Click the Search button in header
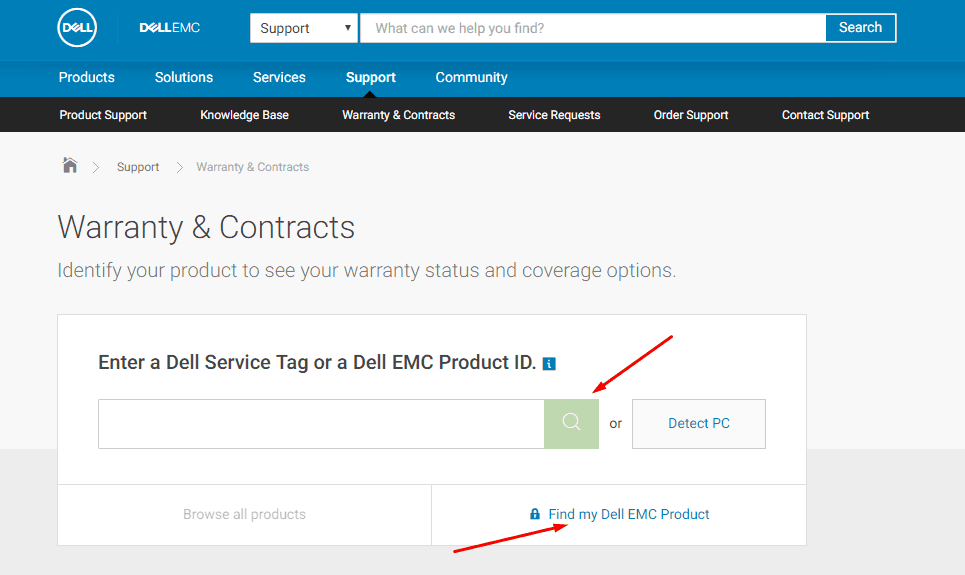Screen dimensions: 965x575 [860, 28]
